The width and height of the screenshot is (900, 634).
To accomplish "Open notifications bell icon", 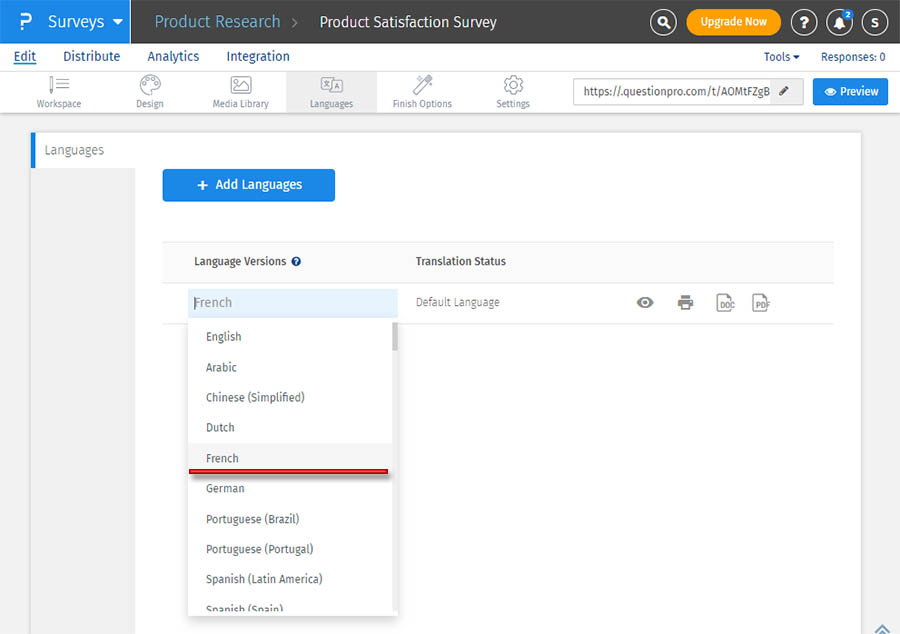I will click(839, 22).
